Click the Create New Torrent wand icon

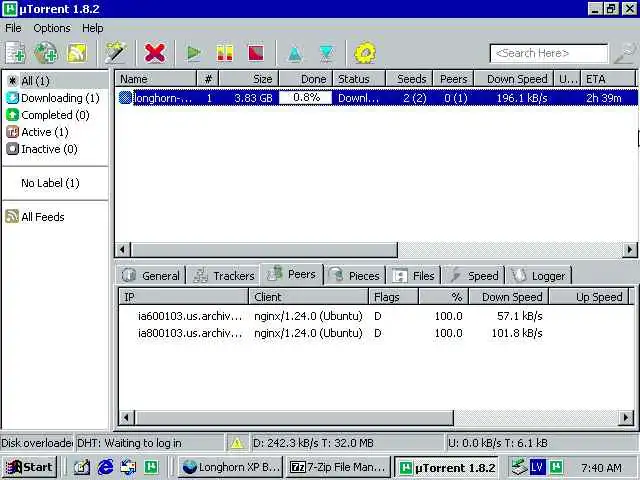pyautogui.click(x=115, y=53)
